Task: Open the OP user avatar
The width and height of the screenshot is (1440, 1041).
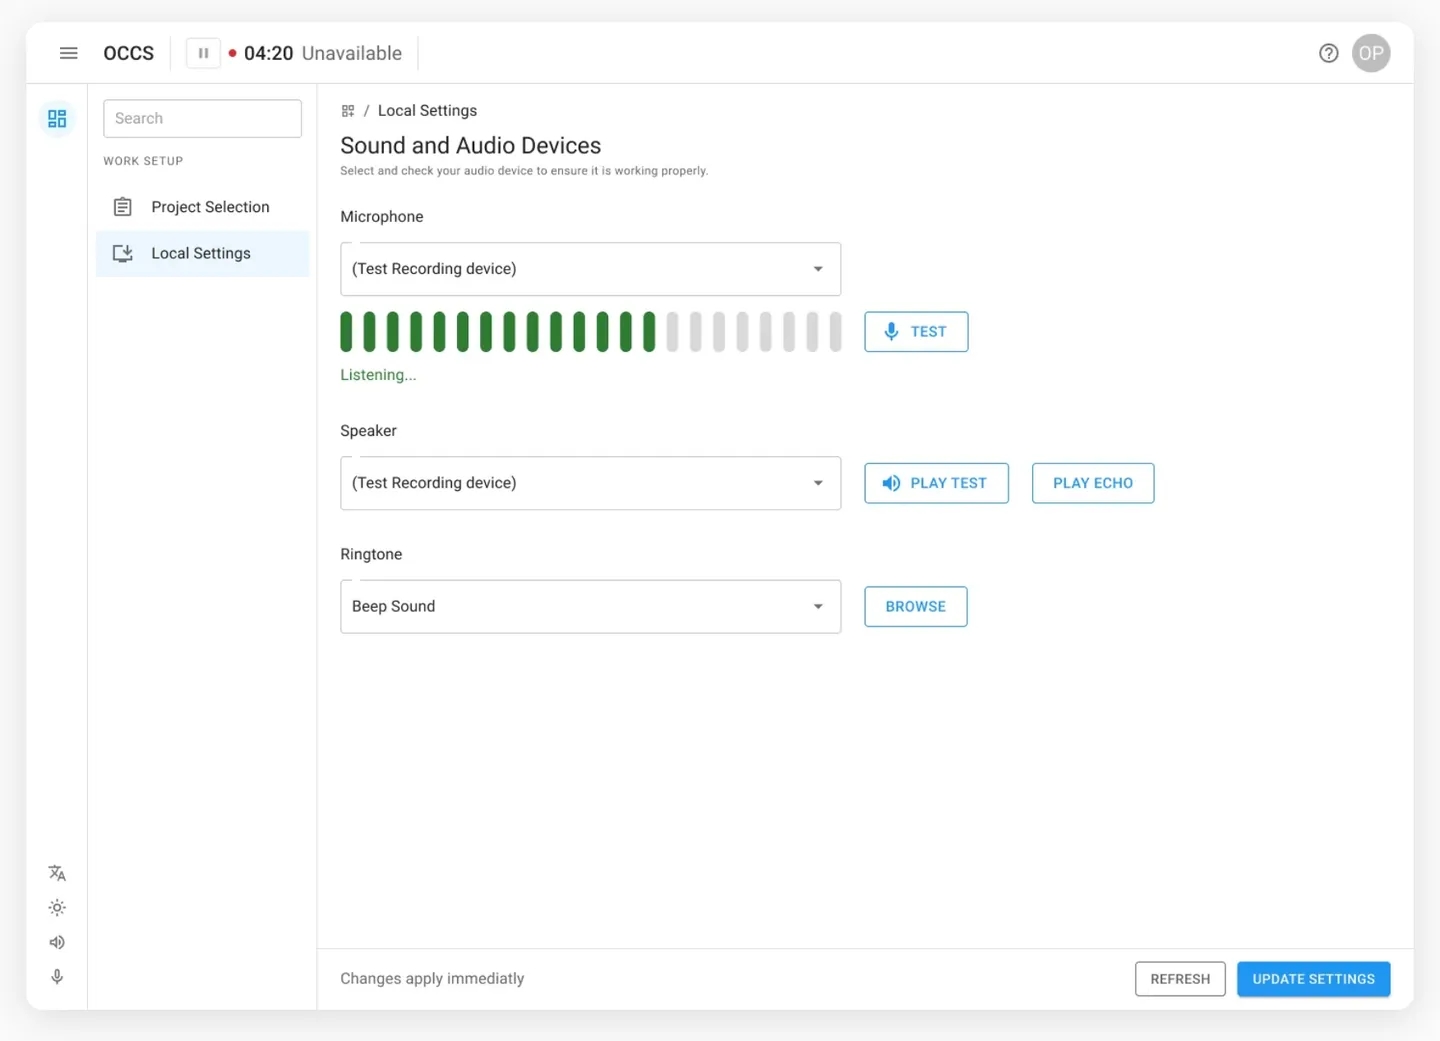Action: 1371,53
